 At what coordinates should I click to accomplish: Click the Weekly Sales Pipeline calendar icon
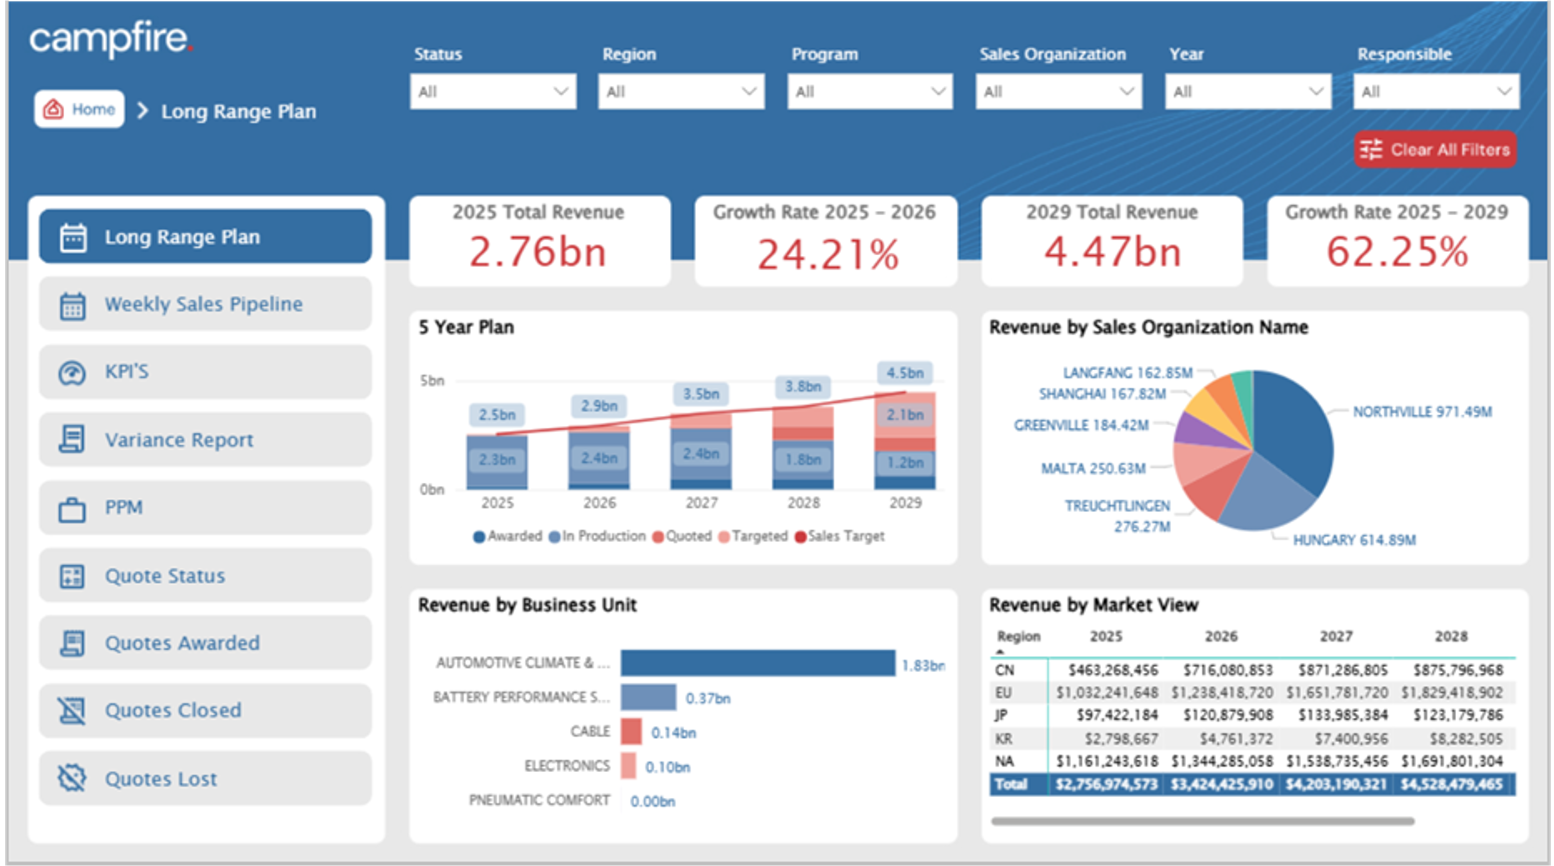(73, 305)
